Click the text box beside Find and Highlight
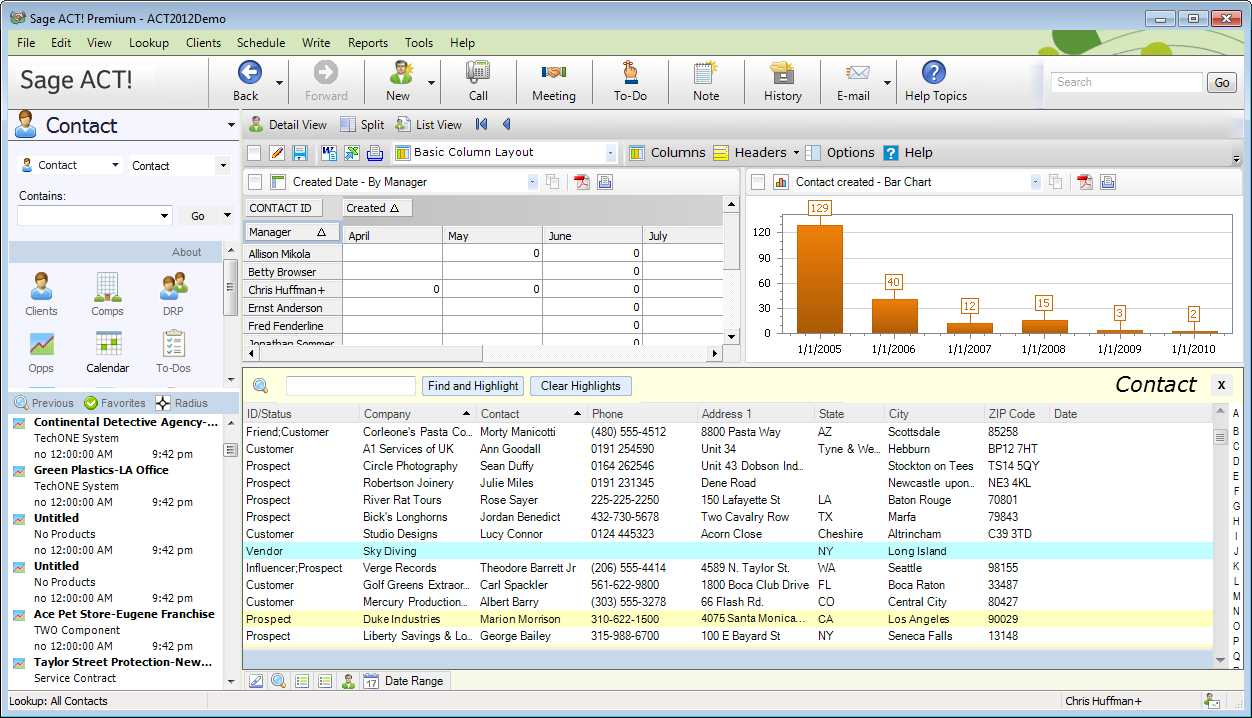 tap(350, 386)
